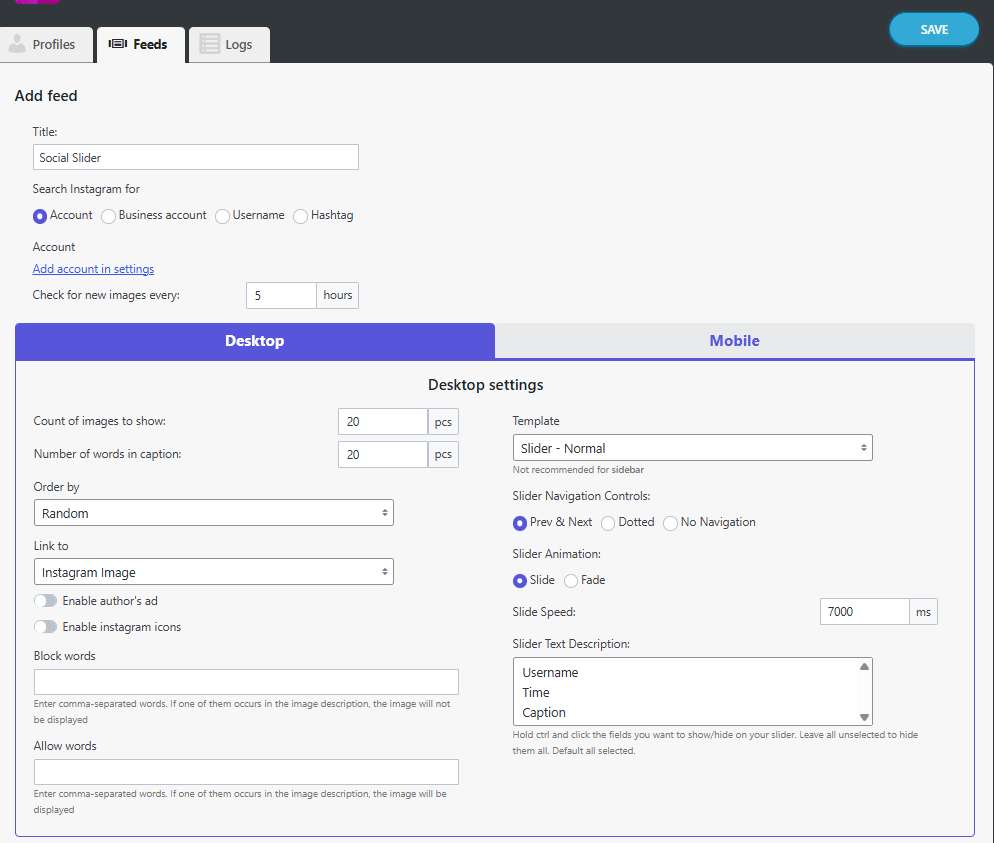Switch to the Mobile tab
The height and width of the screenshot is (843, 994).
(734, 341)
